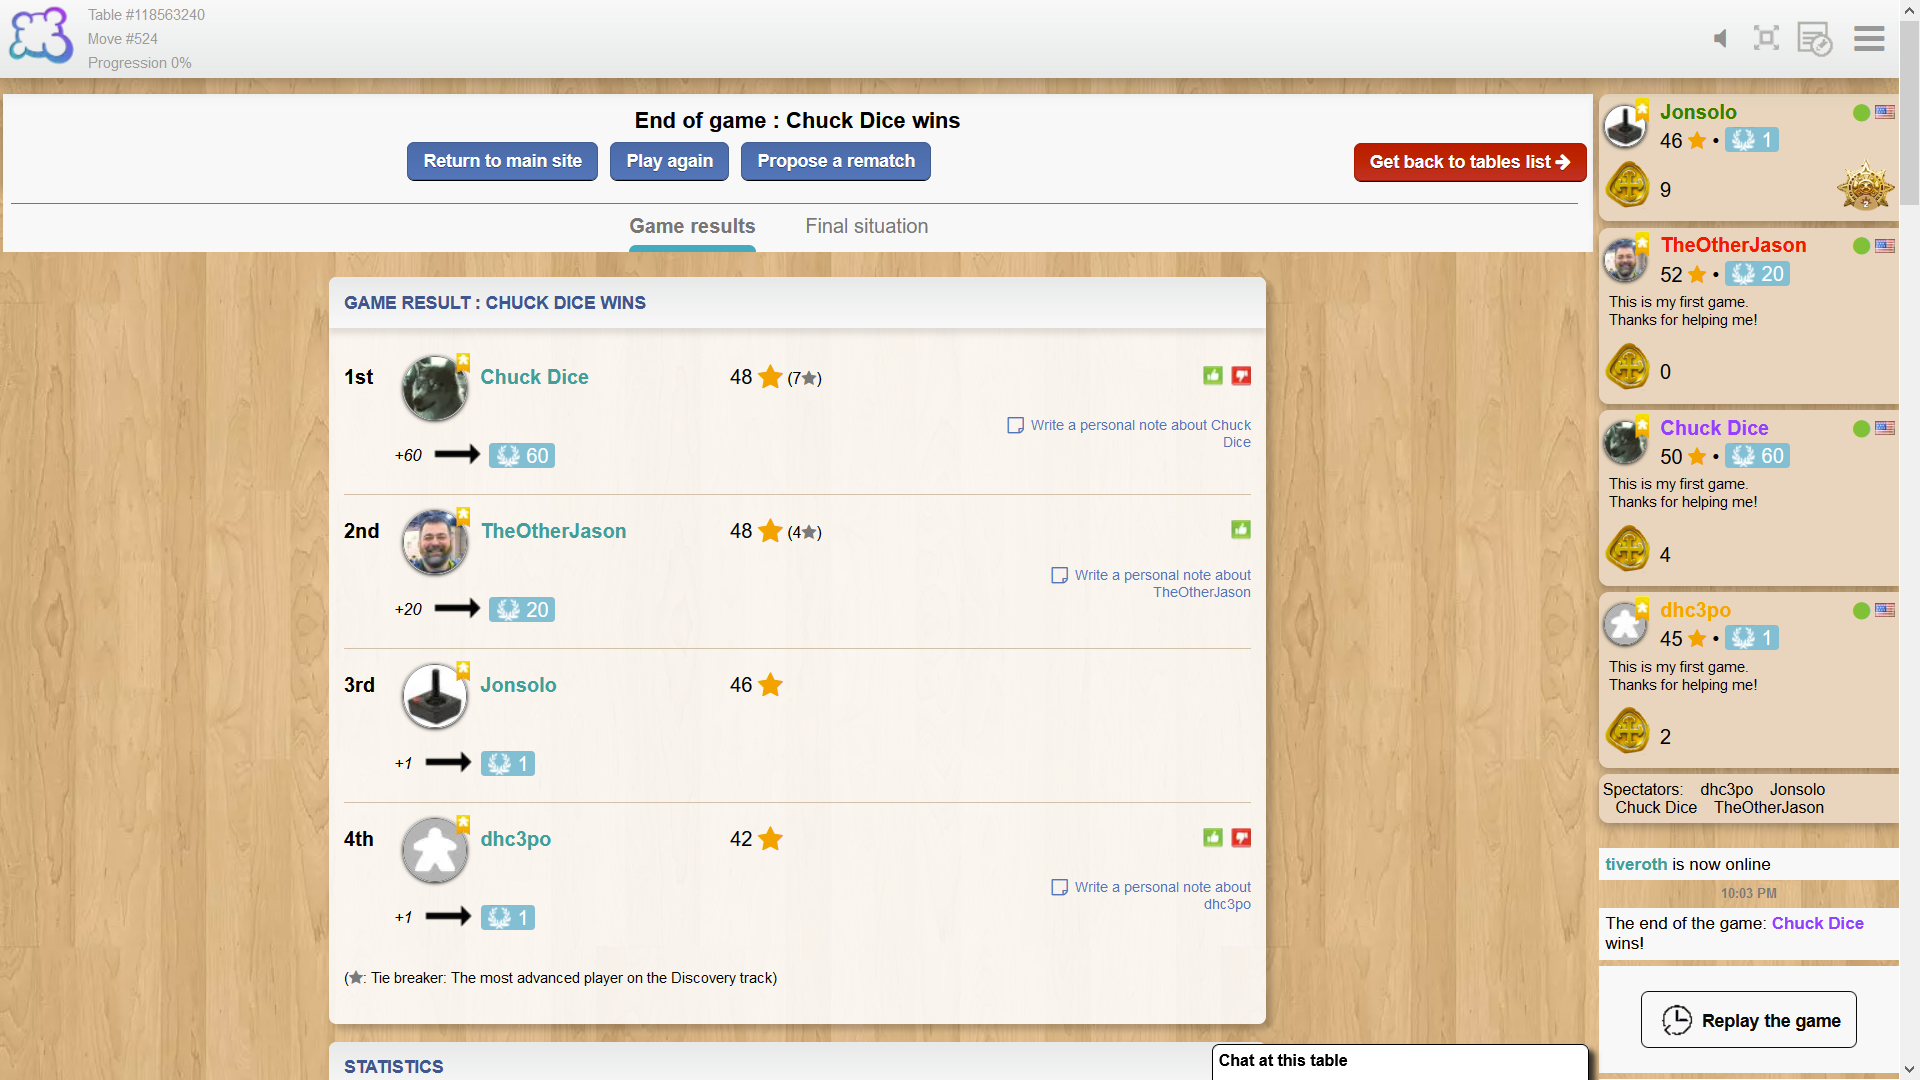The width and height of the screenshot is (1920, 1080).
Task: Click Get back to tables list
Action: pyautogui.click(x=1469, y=162)
